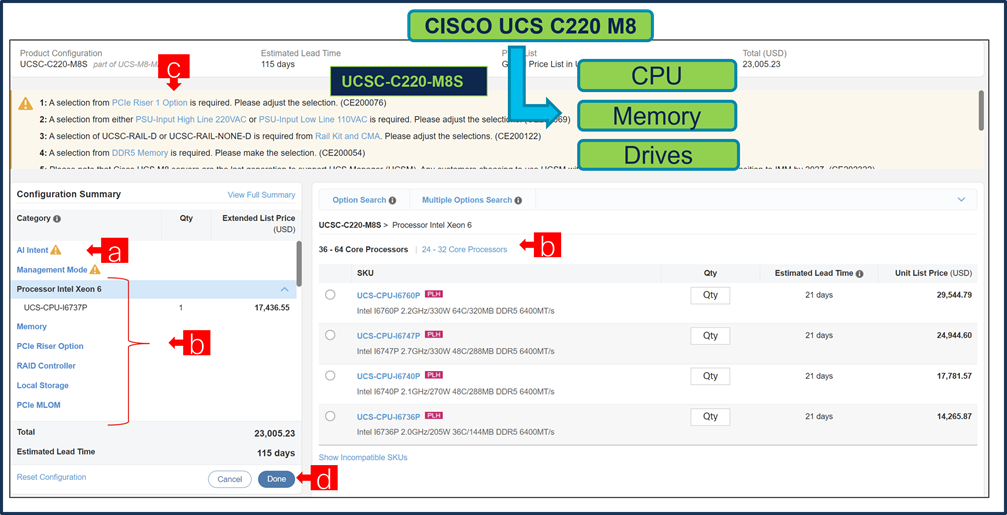
Task: Select the UCS-CPU-I6760P radio button
Action: 330,295
